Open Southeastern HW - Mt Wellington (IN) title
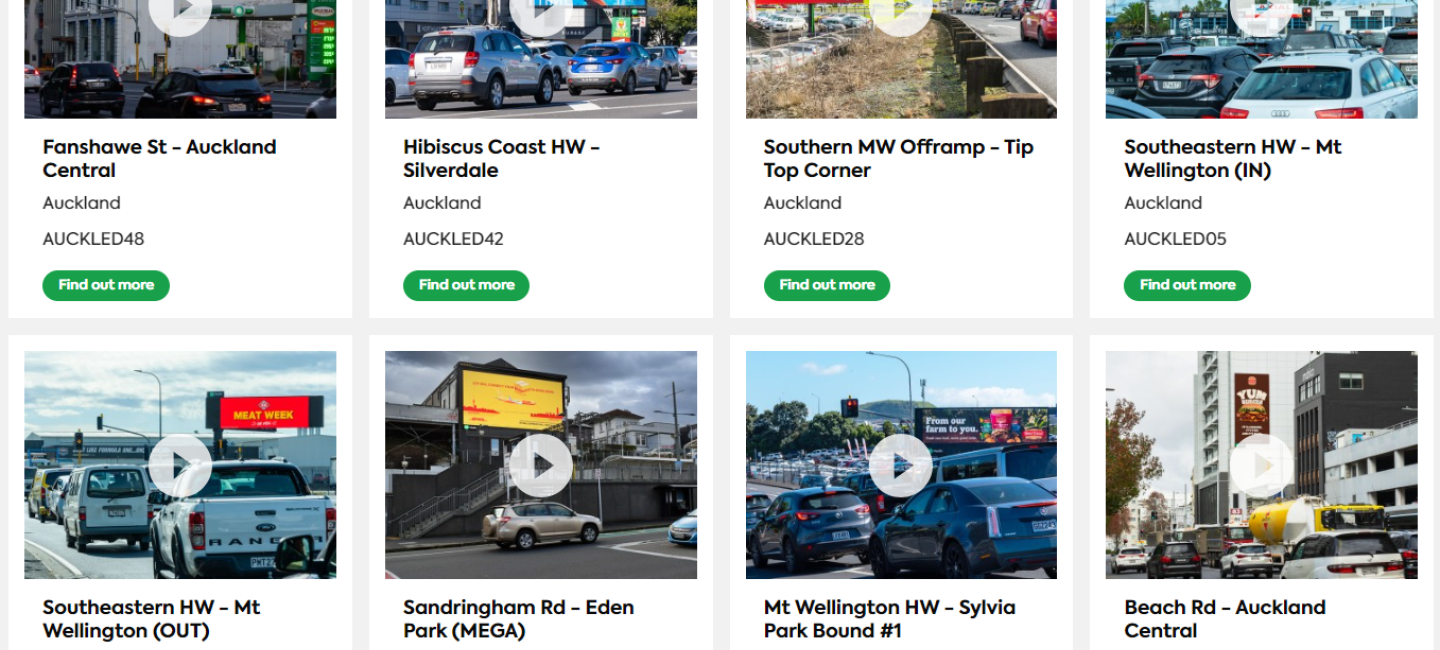 [1233, 158]
